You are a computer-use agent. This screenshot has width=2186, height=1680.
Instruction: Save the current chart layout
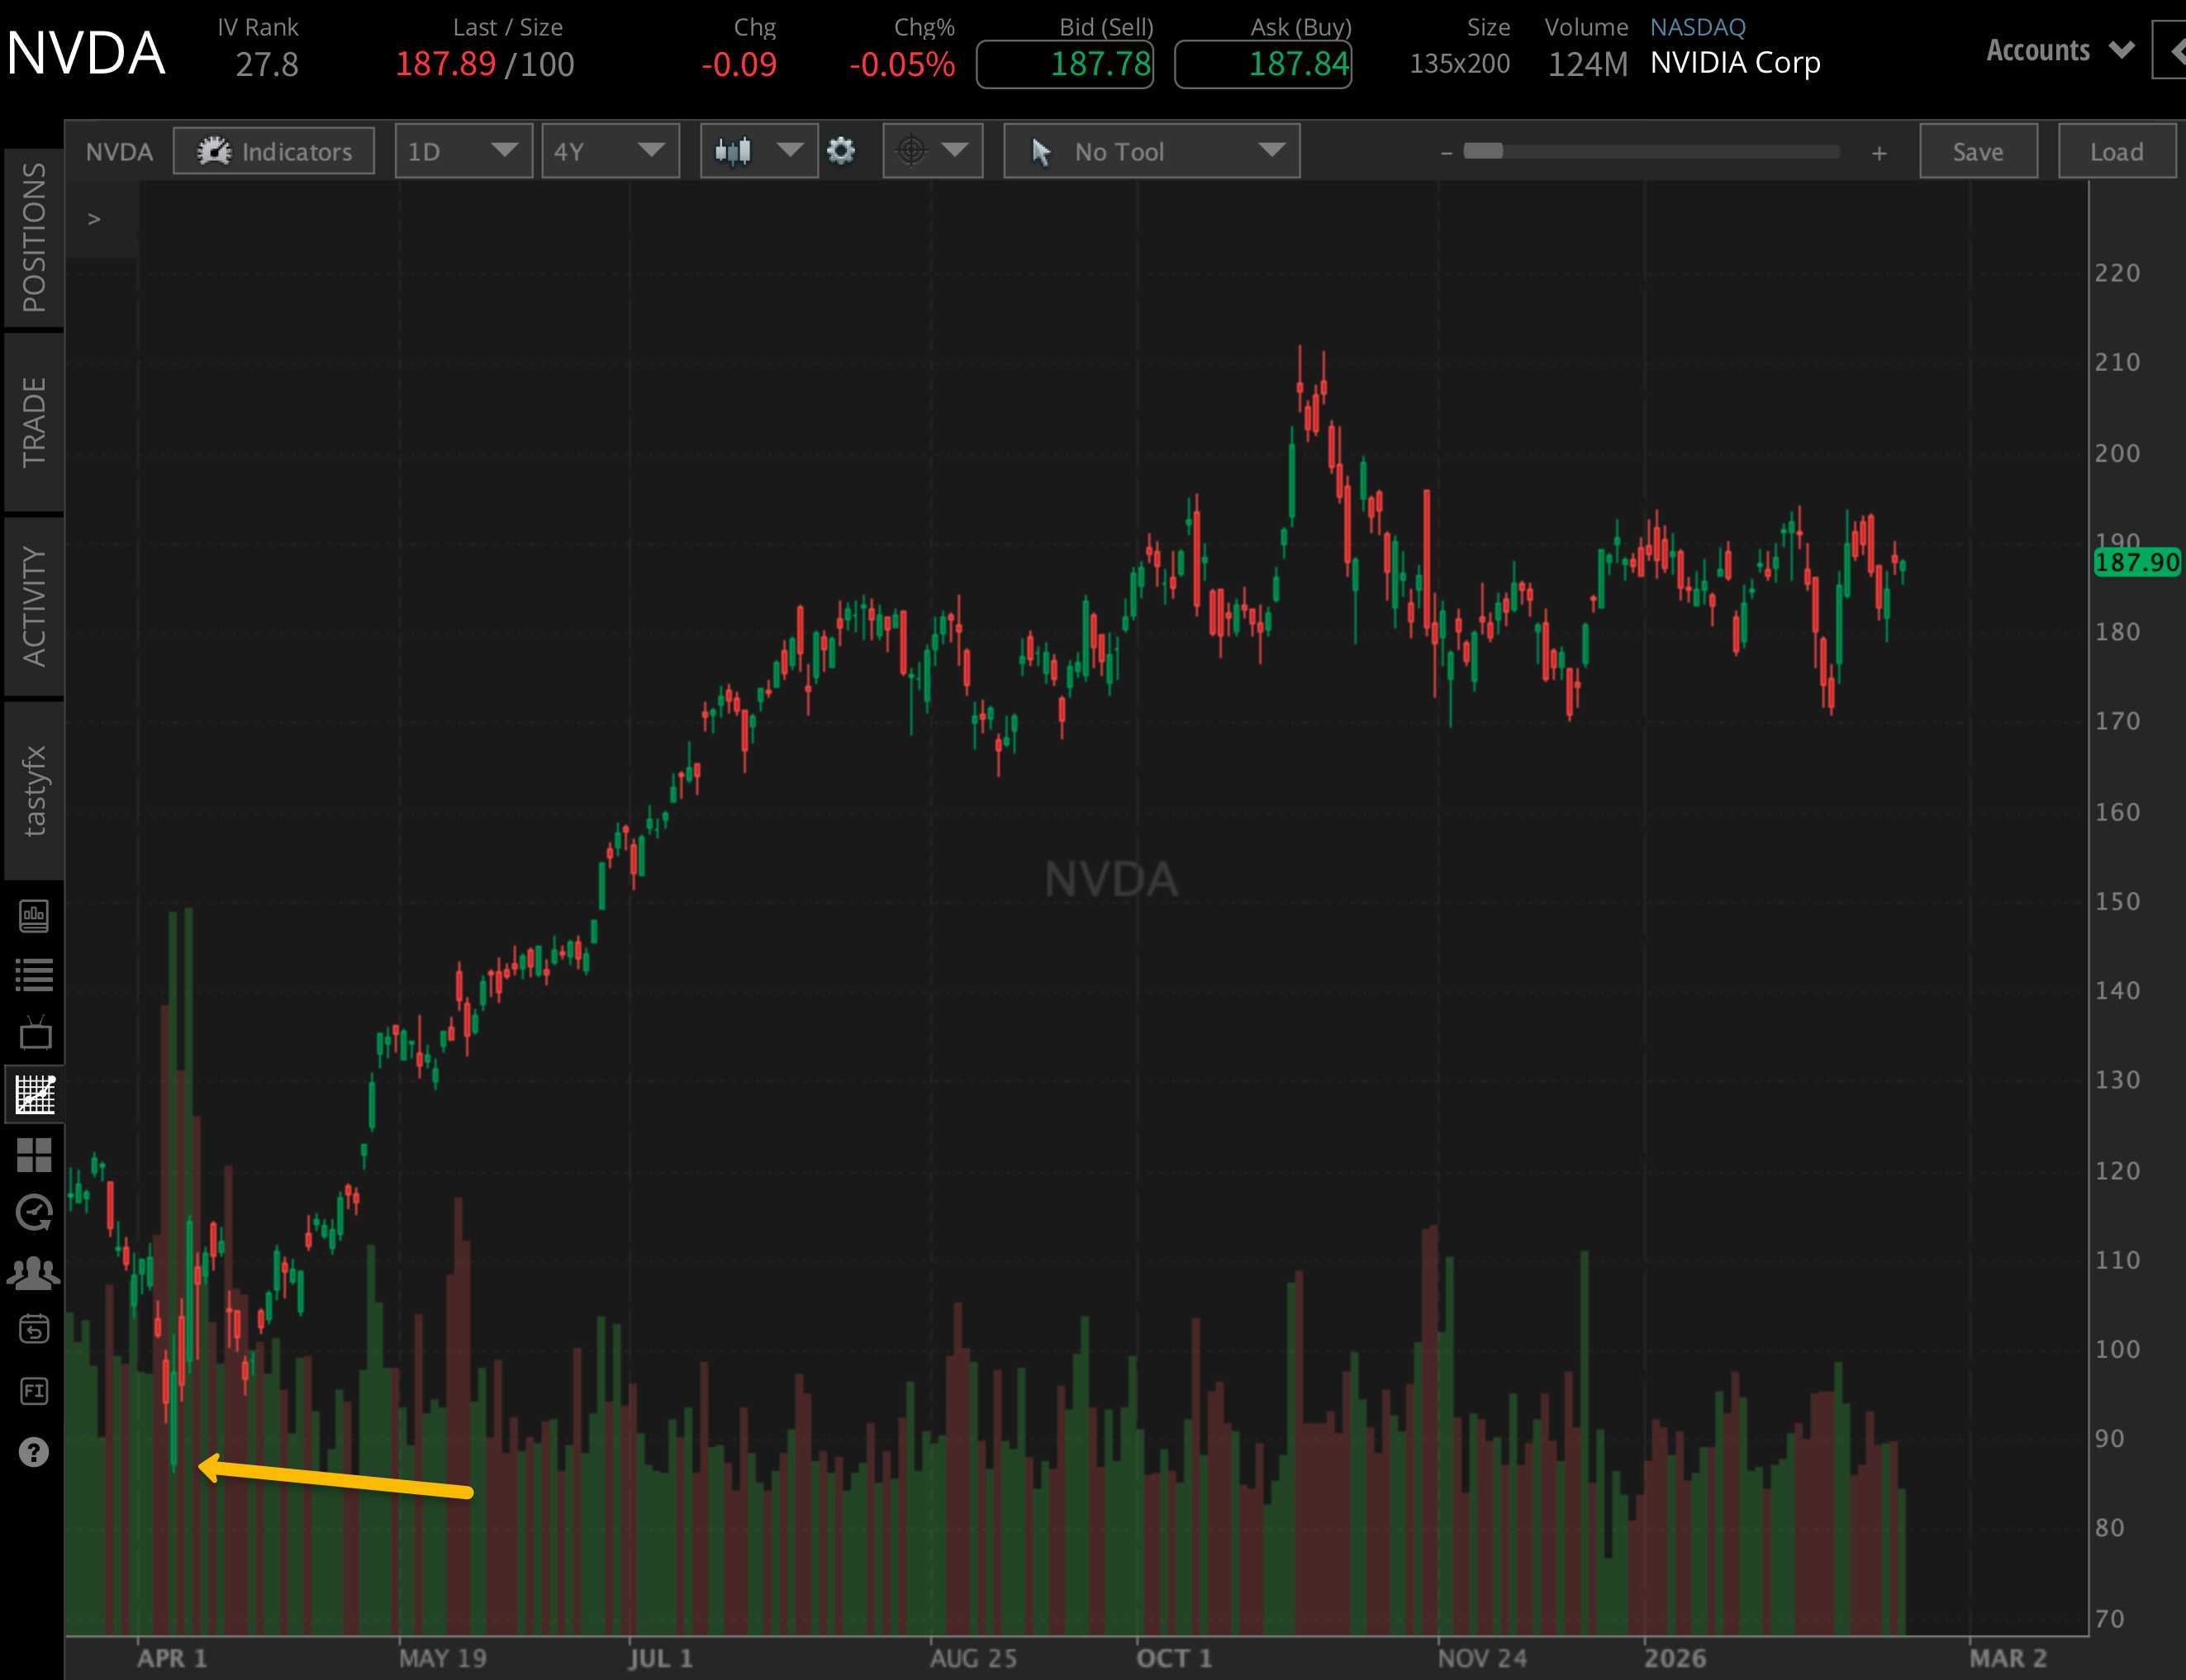1977,151
